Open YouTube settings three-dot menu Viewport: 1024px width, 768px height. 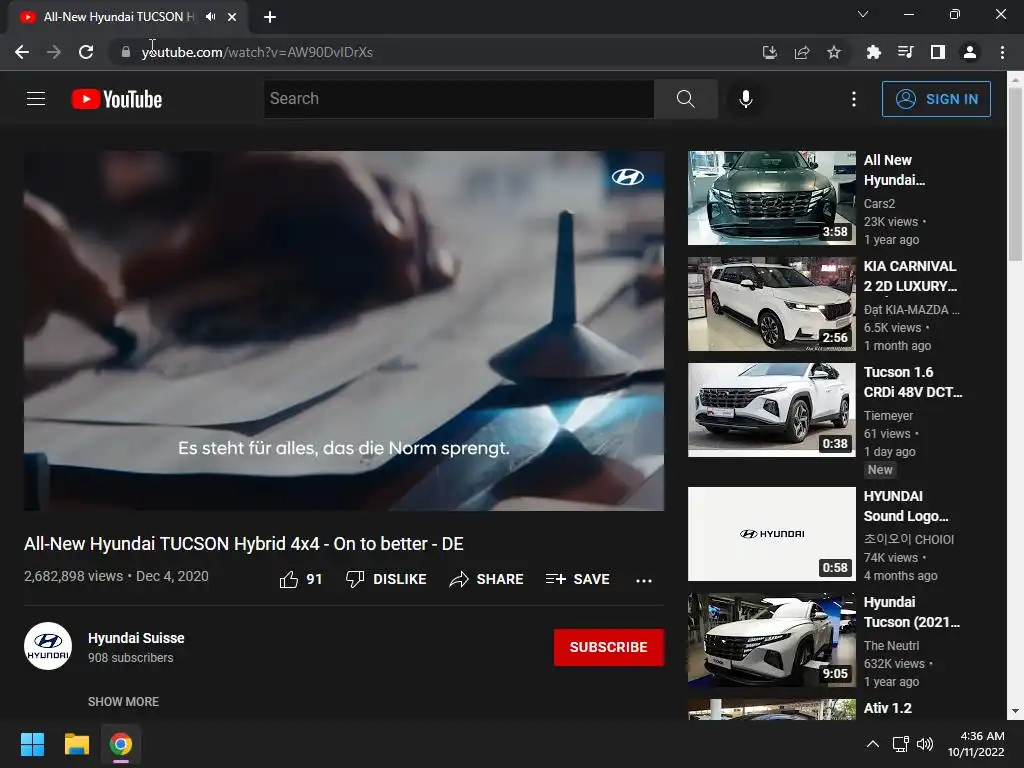[x=854, y=99]
